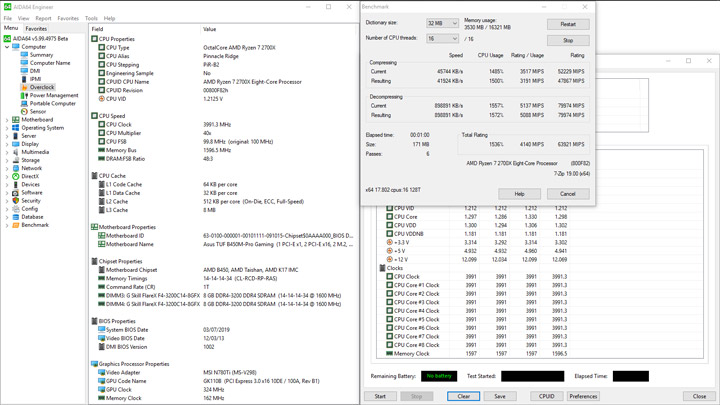Open the Motherboard category icon
The height and width of the screenshot is (405, 720).
[16, 120]
